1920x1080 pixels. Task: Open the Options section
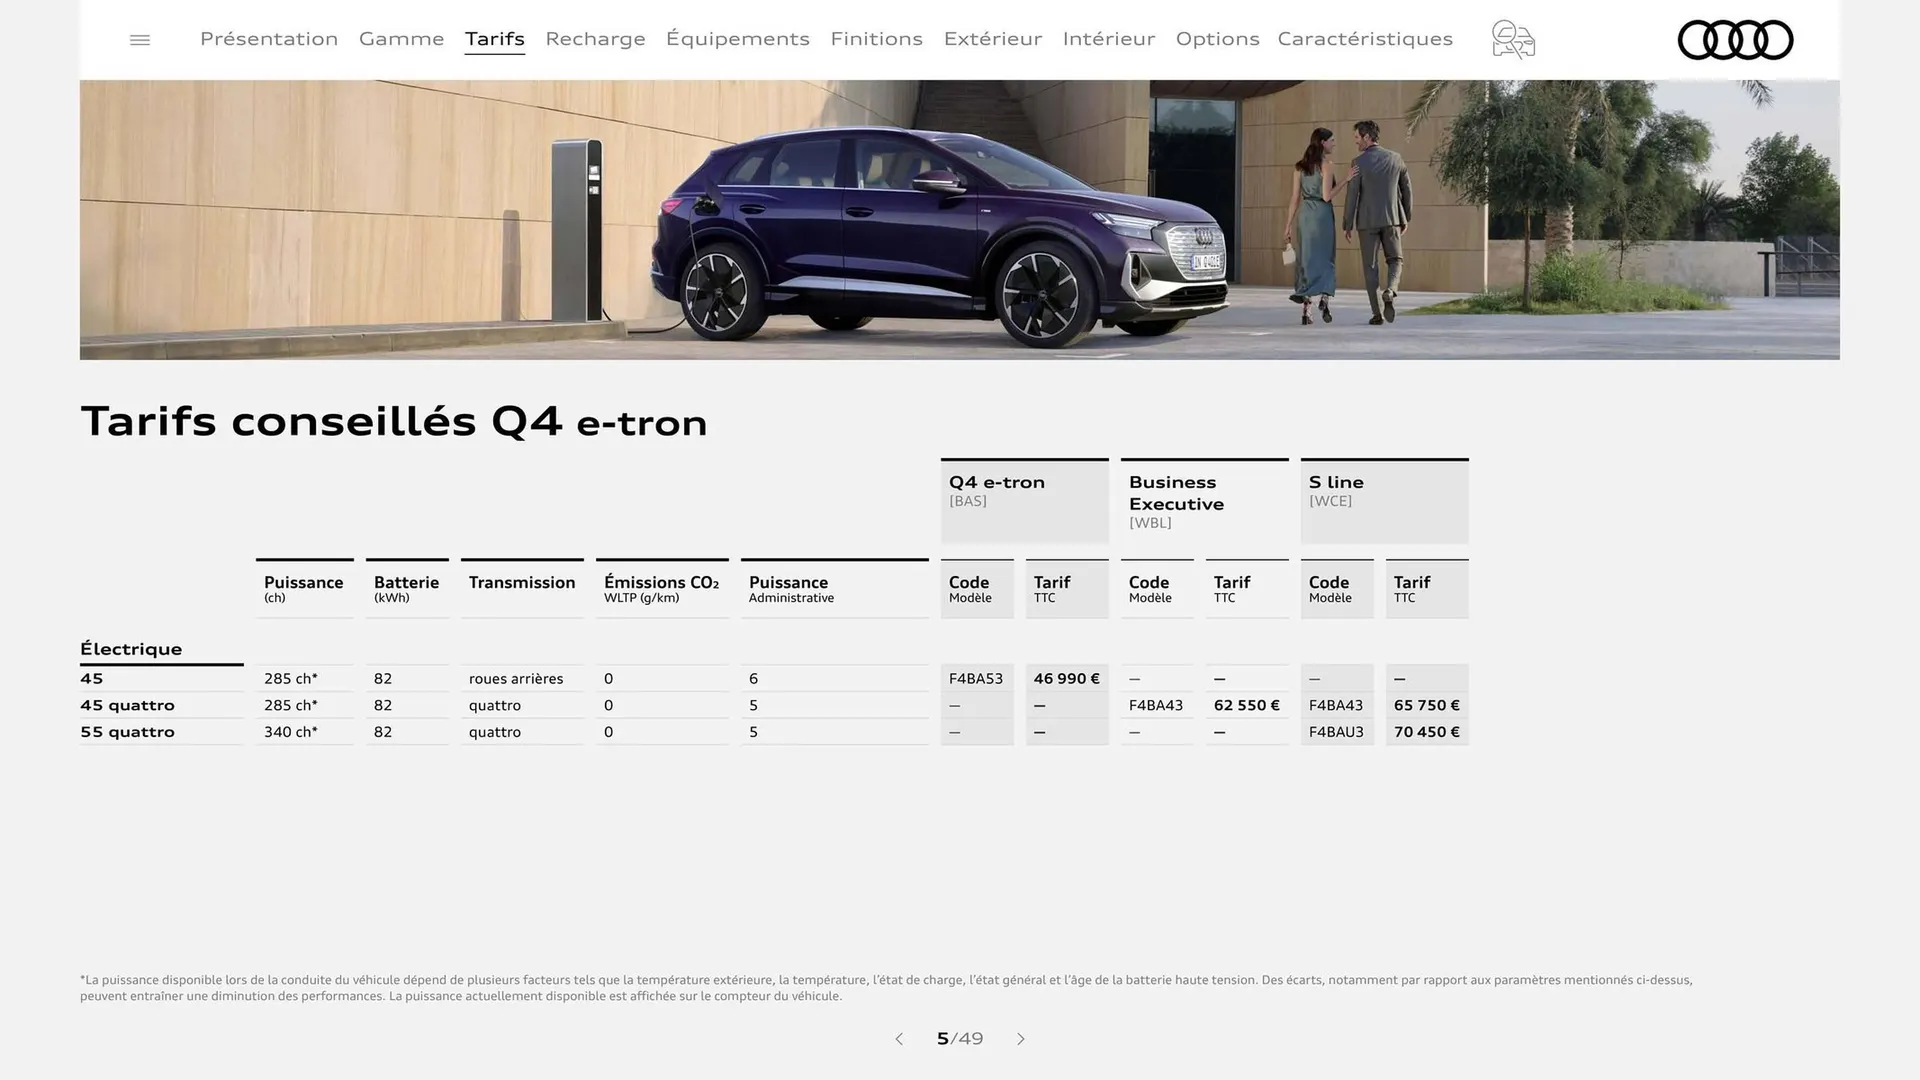click(1217, 39)
